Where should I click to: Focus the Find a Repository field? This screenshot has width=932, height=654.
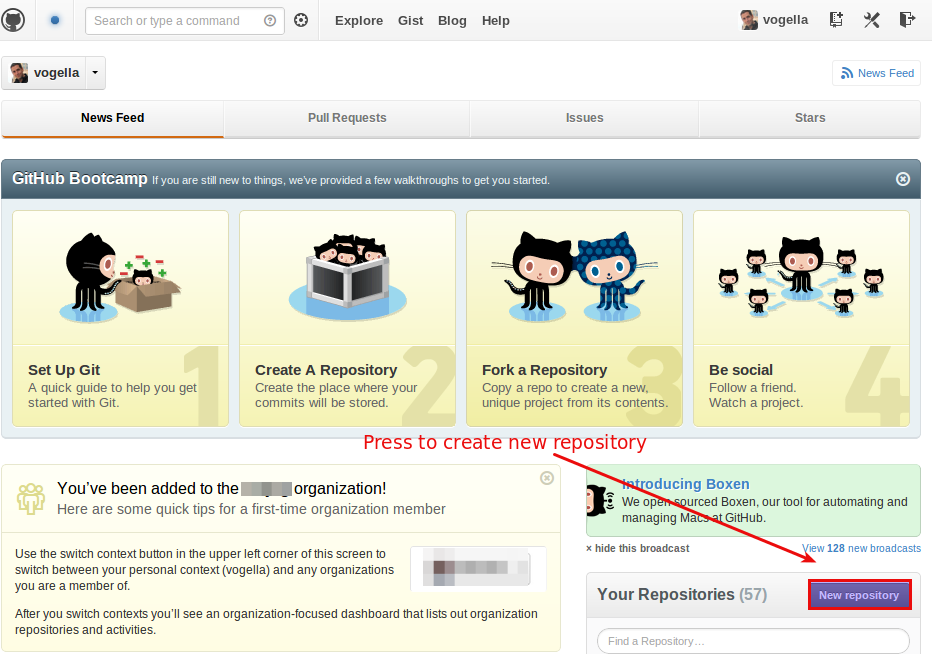click(753, 641)
